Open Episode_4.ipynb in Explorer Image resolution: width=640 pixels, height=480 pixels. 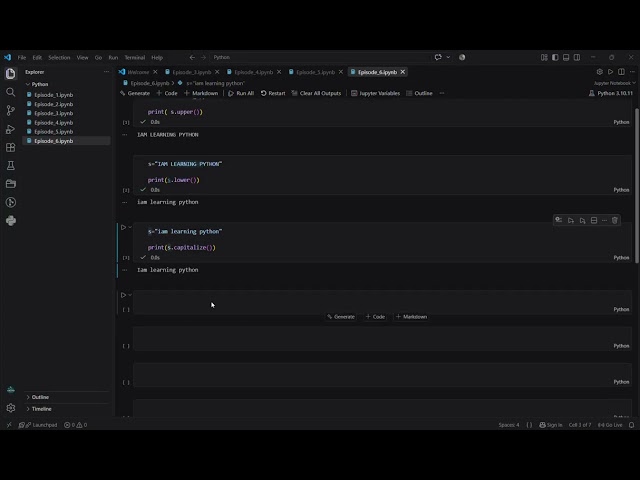click(x=53, y=122)
